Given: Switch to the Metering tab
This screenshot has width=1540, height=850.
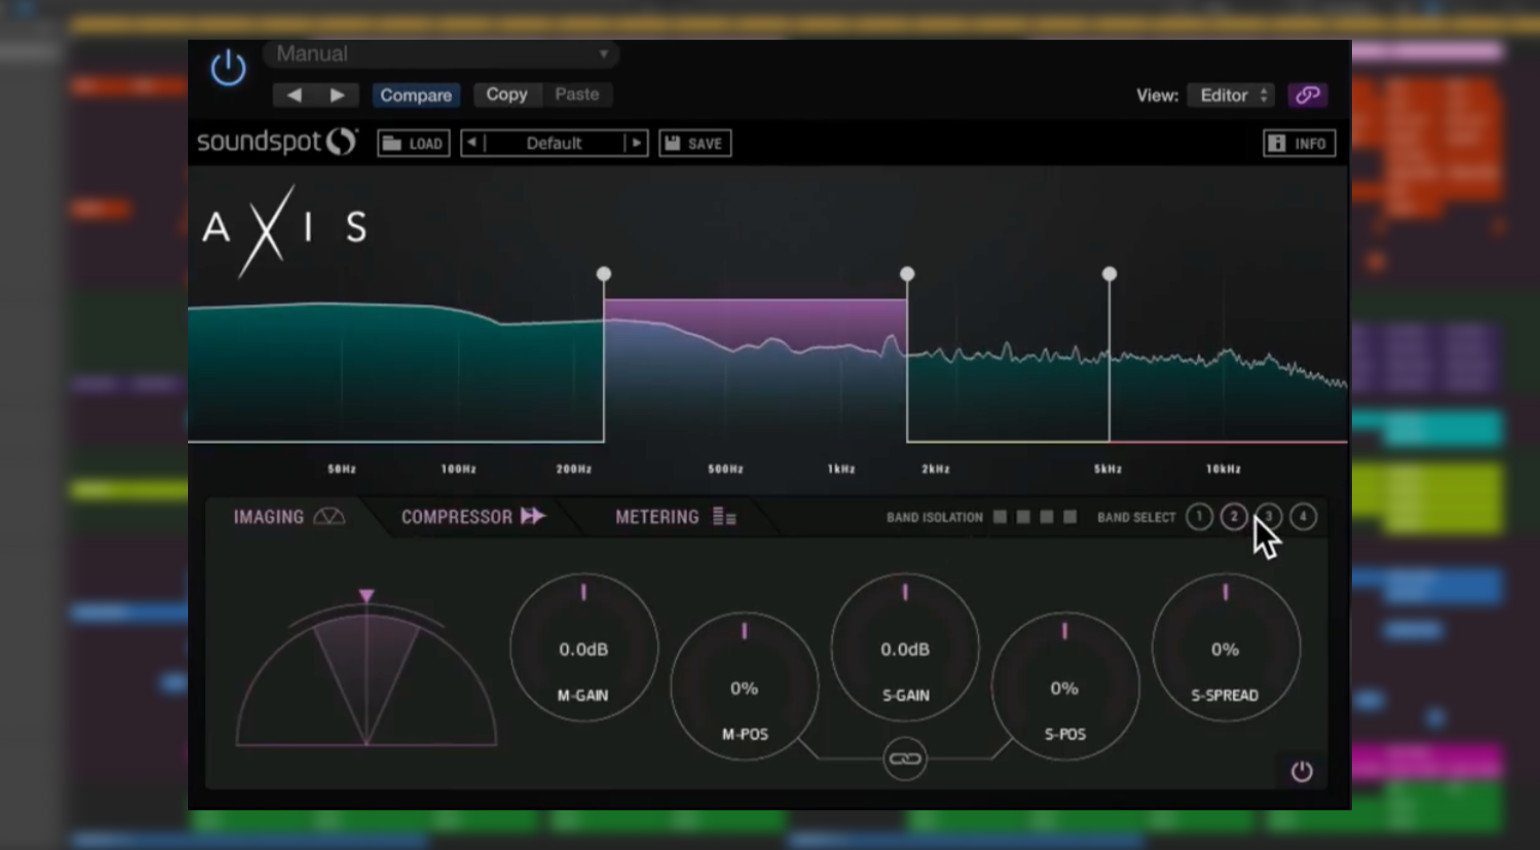Looking at the screenshot, I should click(674, 517).
